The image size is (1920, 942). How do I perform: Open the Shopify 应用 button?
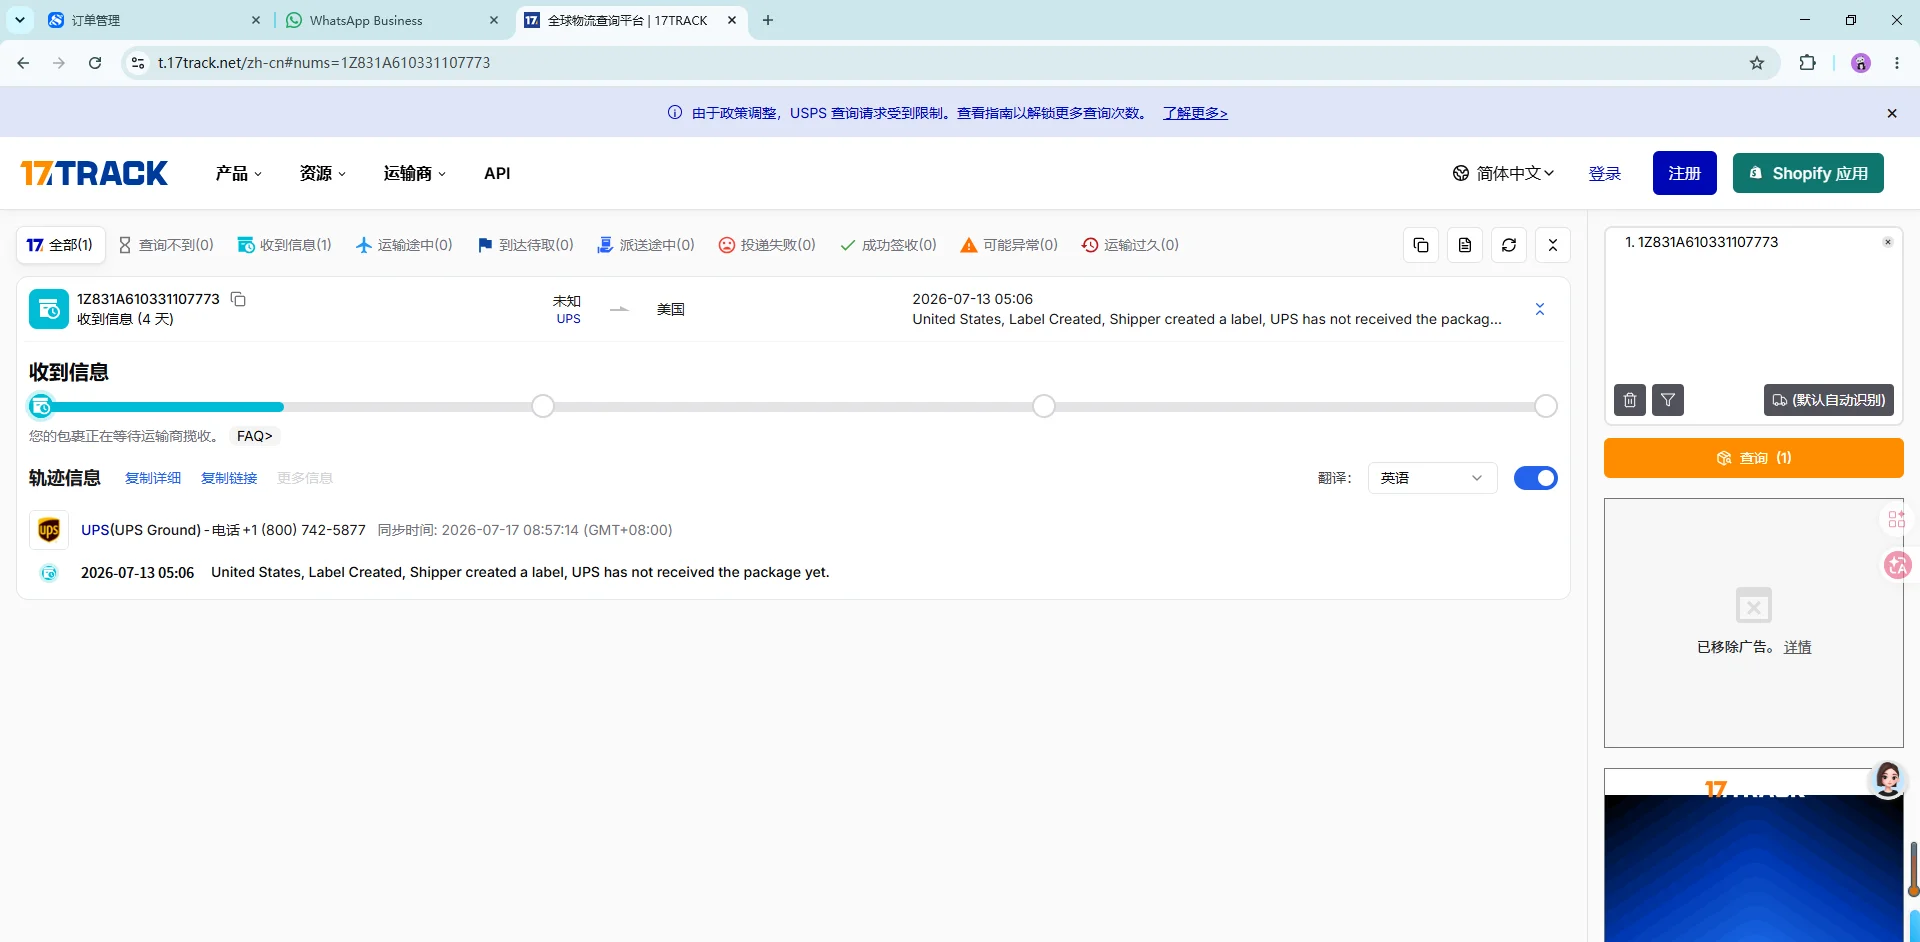[x=1808, y=173]
